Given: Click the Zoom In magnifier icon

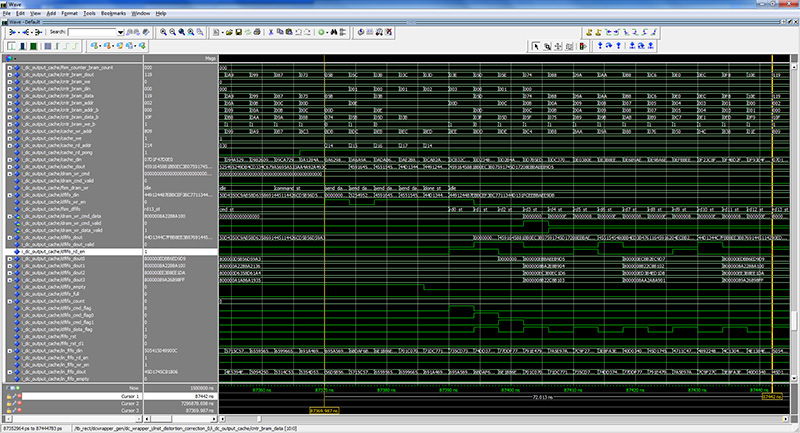Looking at the screenshot, I should pos(162,32).
